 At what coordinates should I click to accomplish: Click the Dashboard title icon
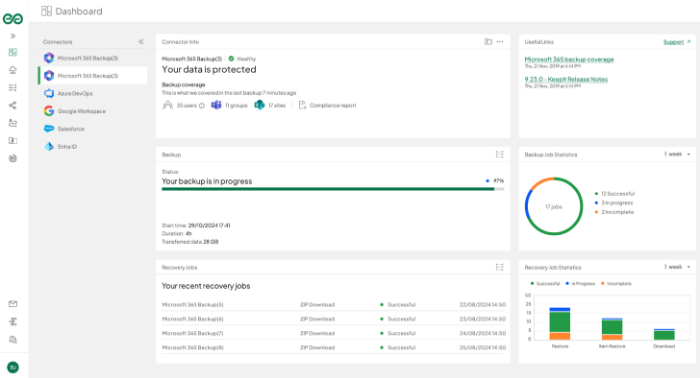coord(46,11)
